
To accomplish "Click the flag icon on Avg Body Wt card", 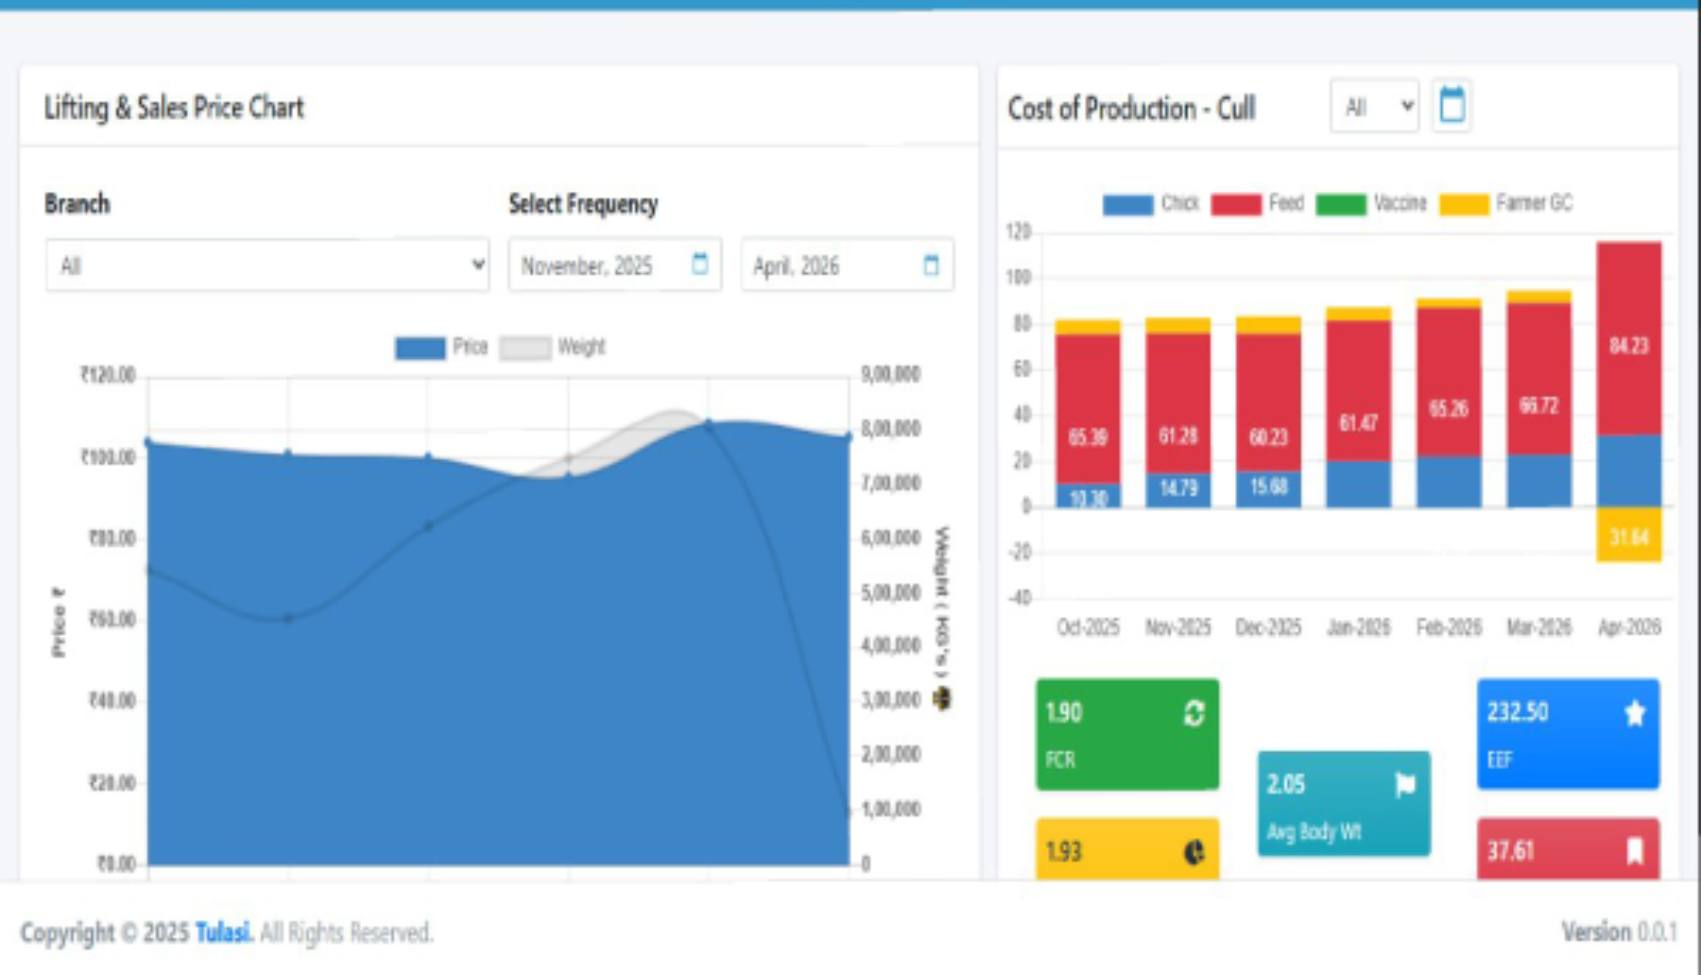I will tap(1405, 785).
